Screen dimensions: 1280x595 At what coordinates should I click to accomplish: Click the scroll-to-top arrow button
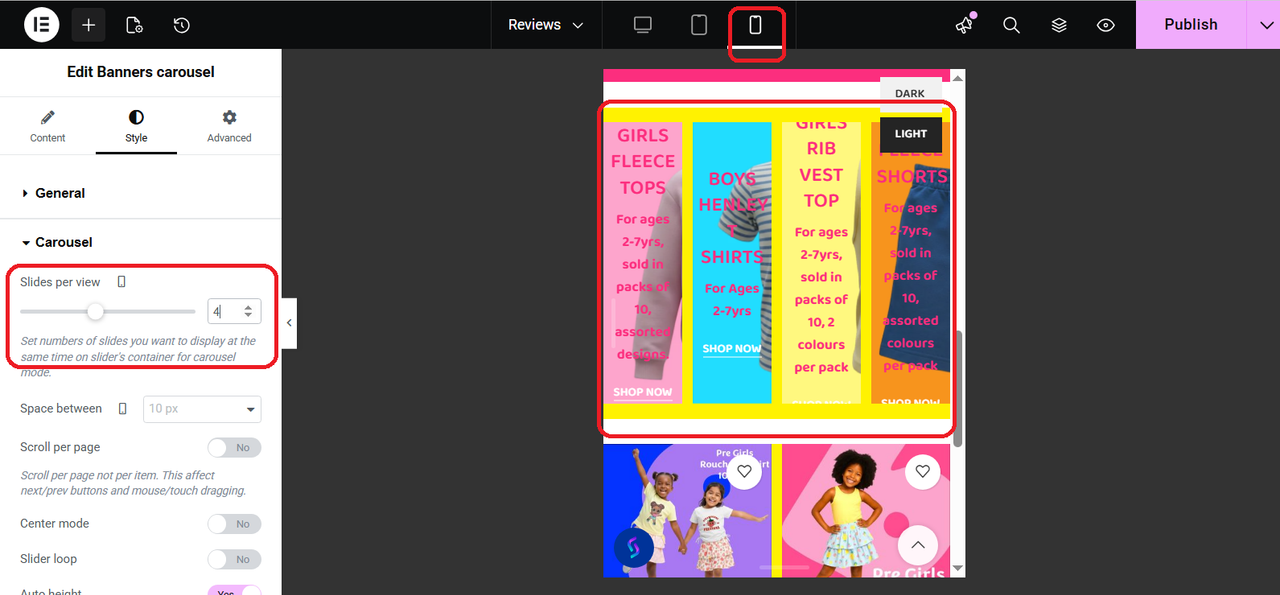tap(918, 546)
